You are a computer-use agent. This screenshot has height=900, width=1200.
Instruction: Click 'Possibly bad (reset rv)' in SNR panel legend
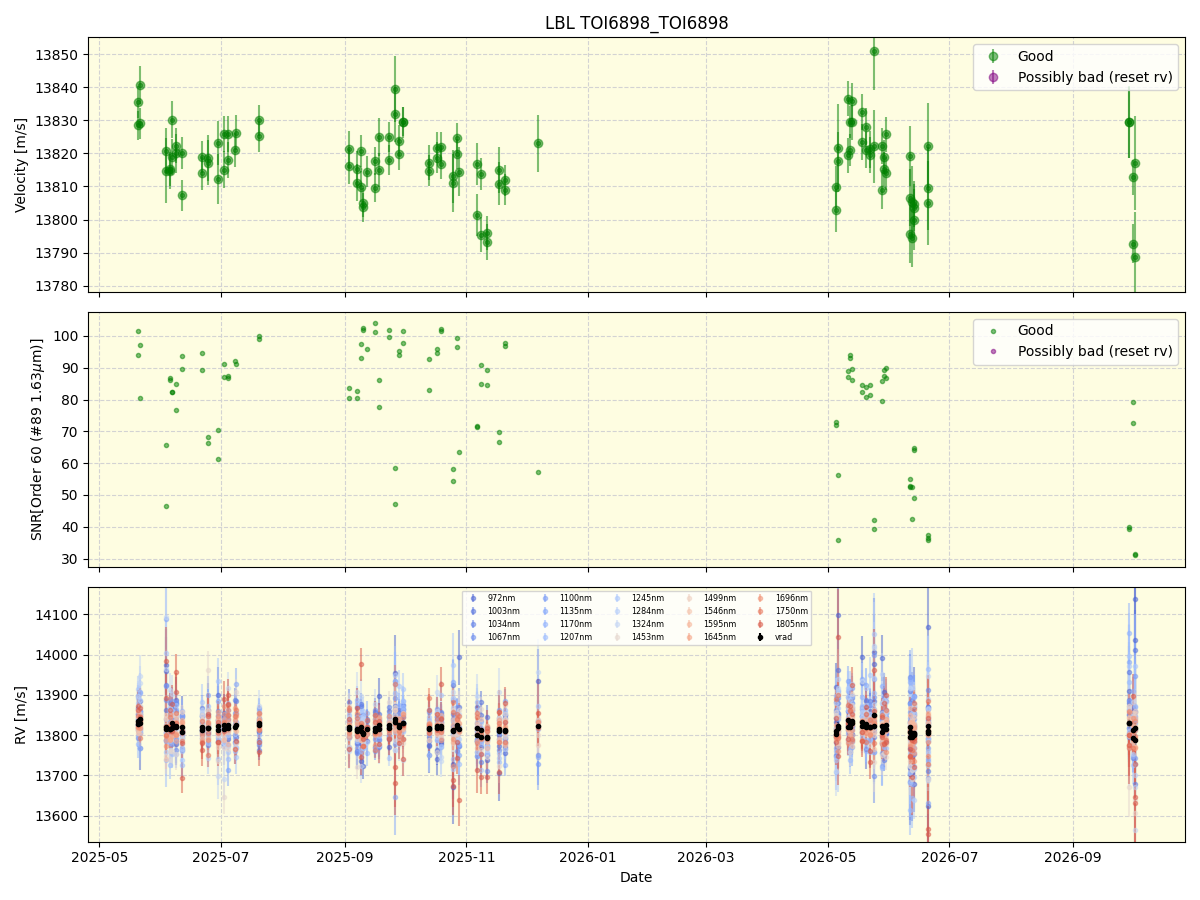pyautogui.click(x=1095, y=351)
